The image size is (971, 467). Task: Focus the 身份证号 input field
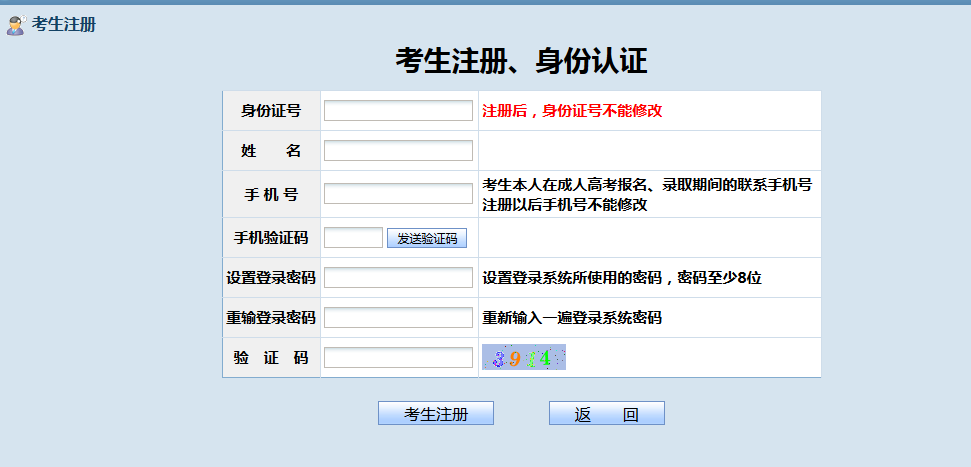(398, 111)
